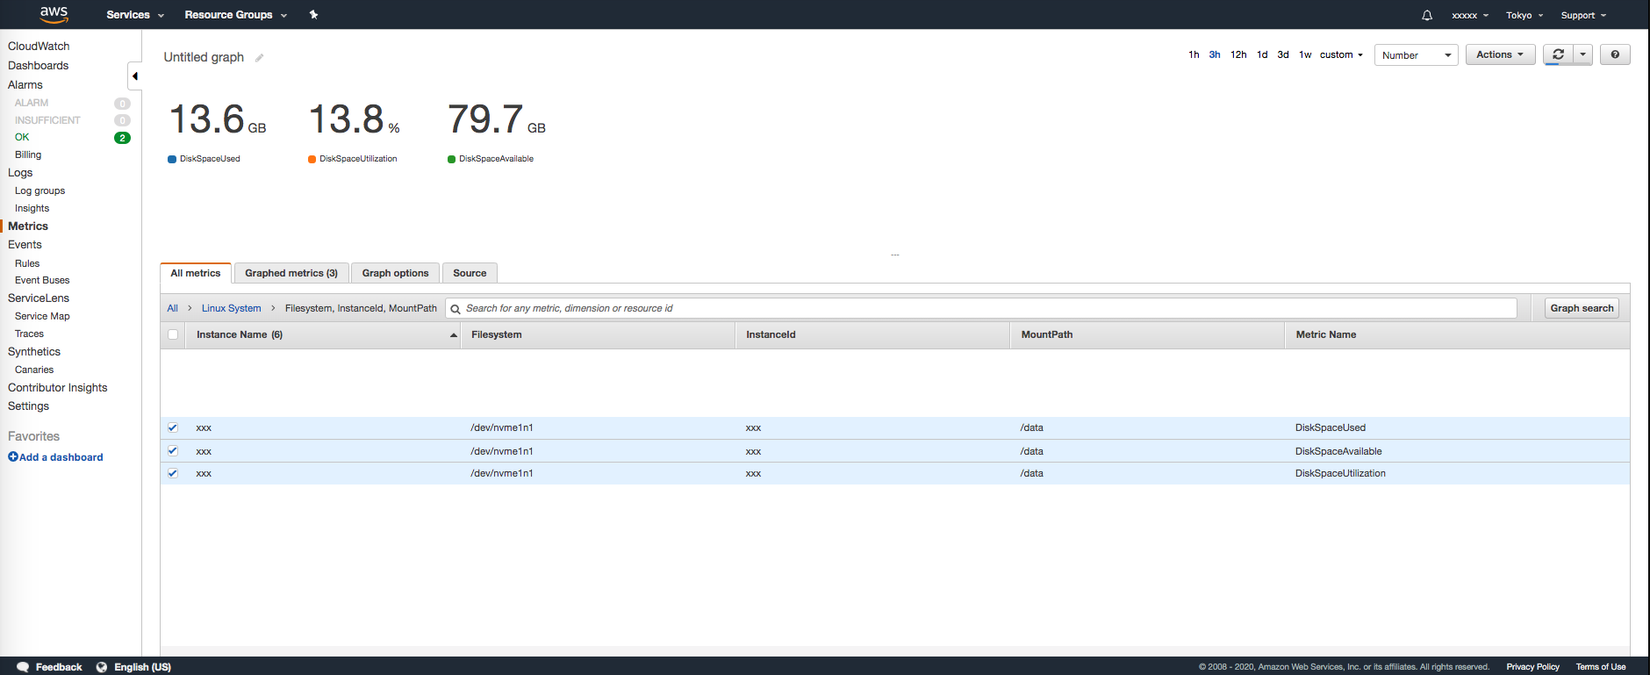Open the Number graph type dropdown
The height and width of the screenshot is (675, 1650).
[1416, 55]
